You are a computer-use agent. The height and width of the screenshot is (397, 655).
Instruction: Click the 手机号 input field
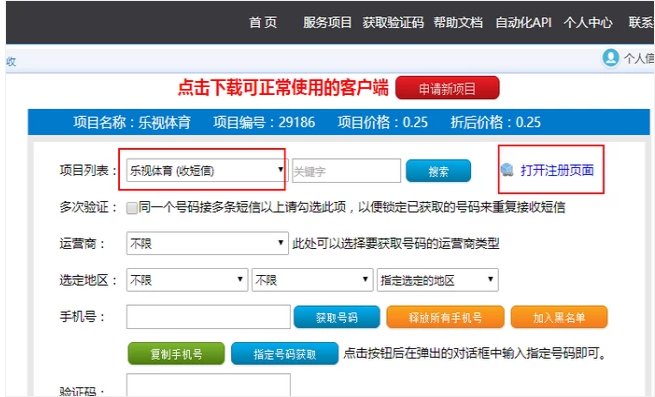(x=208, y=317)
